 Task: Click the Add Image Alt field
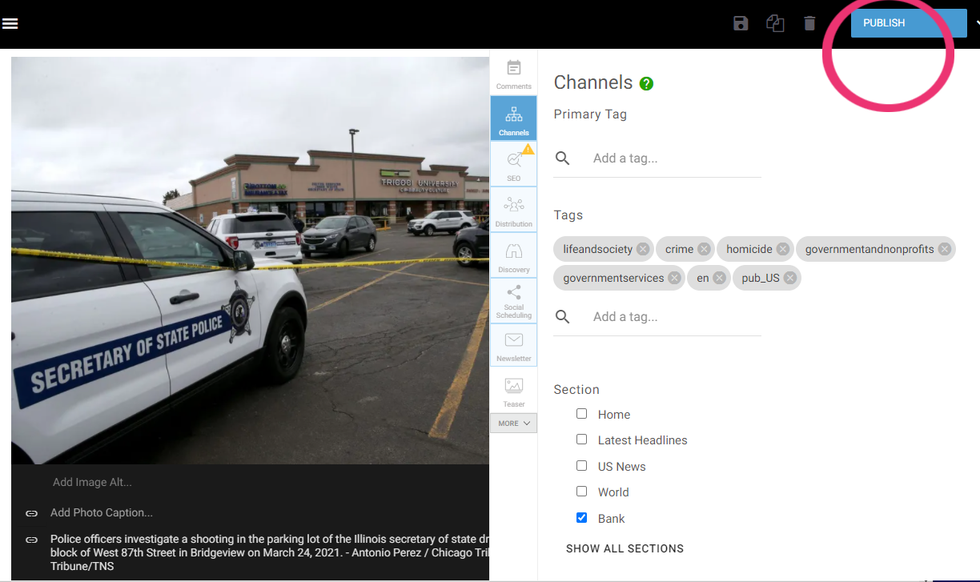coord(92,482)
